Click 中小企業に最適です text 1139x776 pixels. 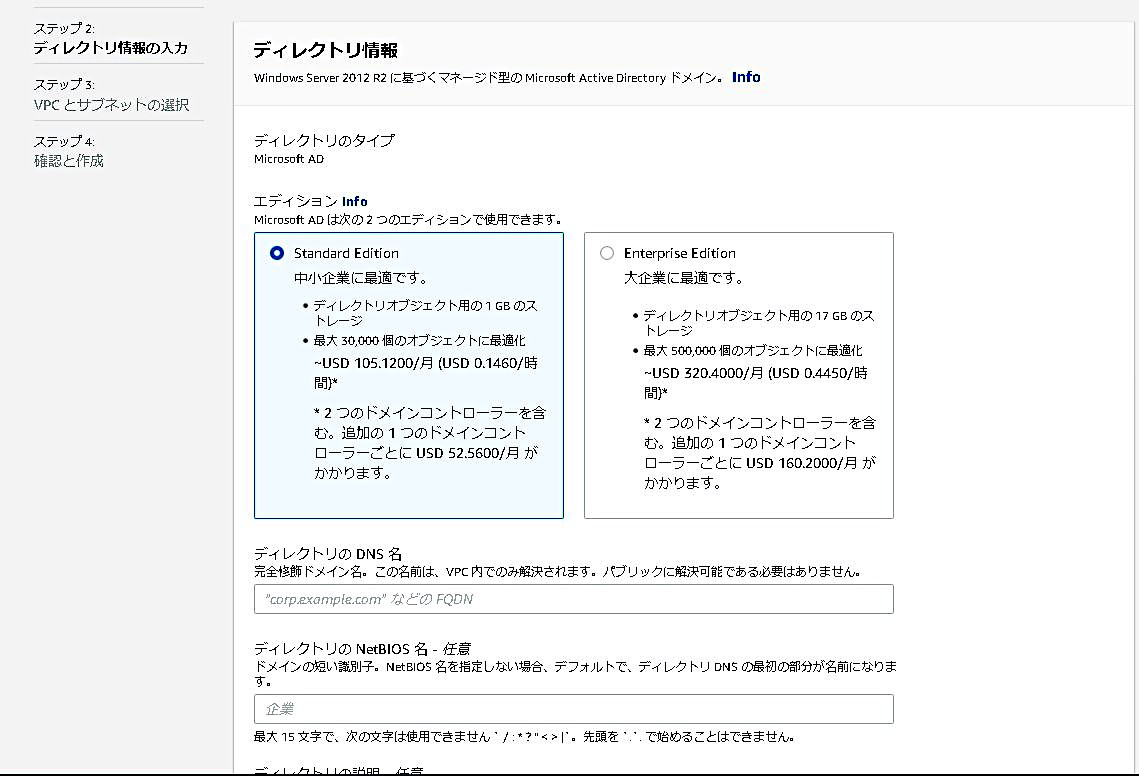point(361,278)
